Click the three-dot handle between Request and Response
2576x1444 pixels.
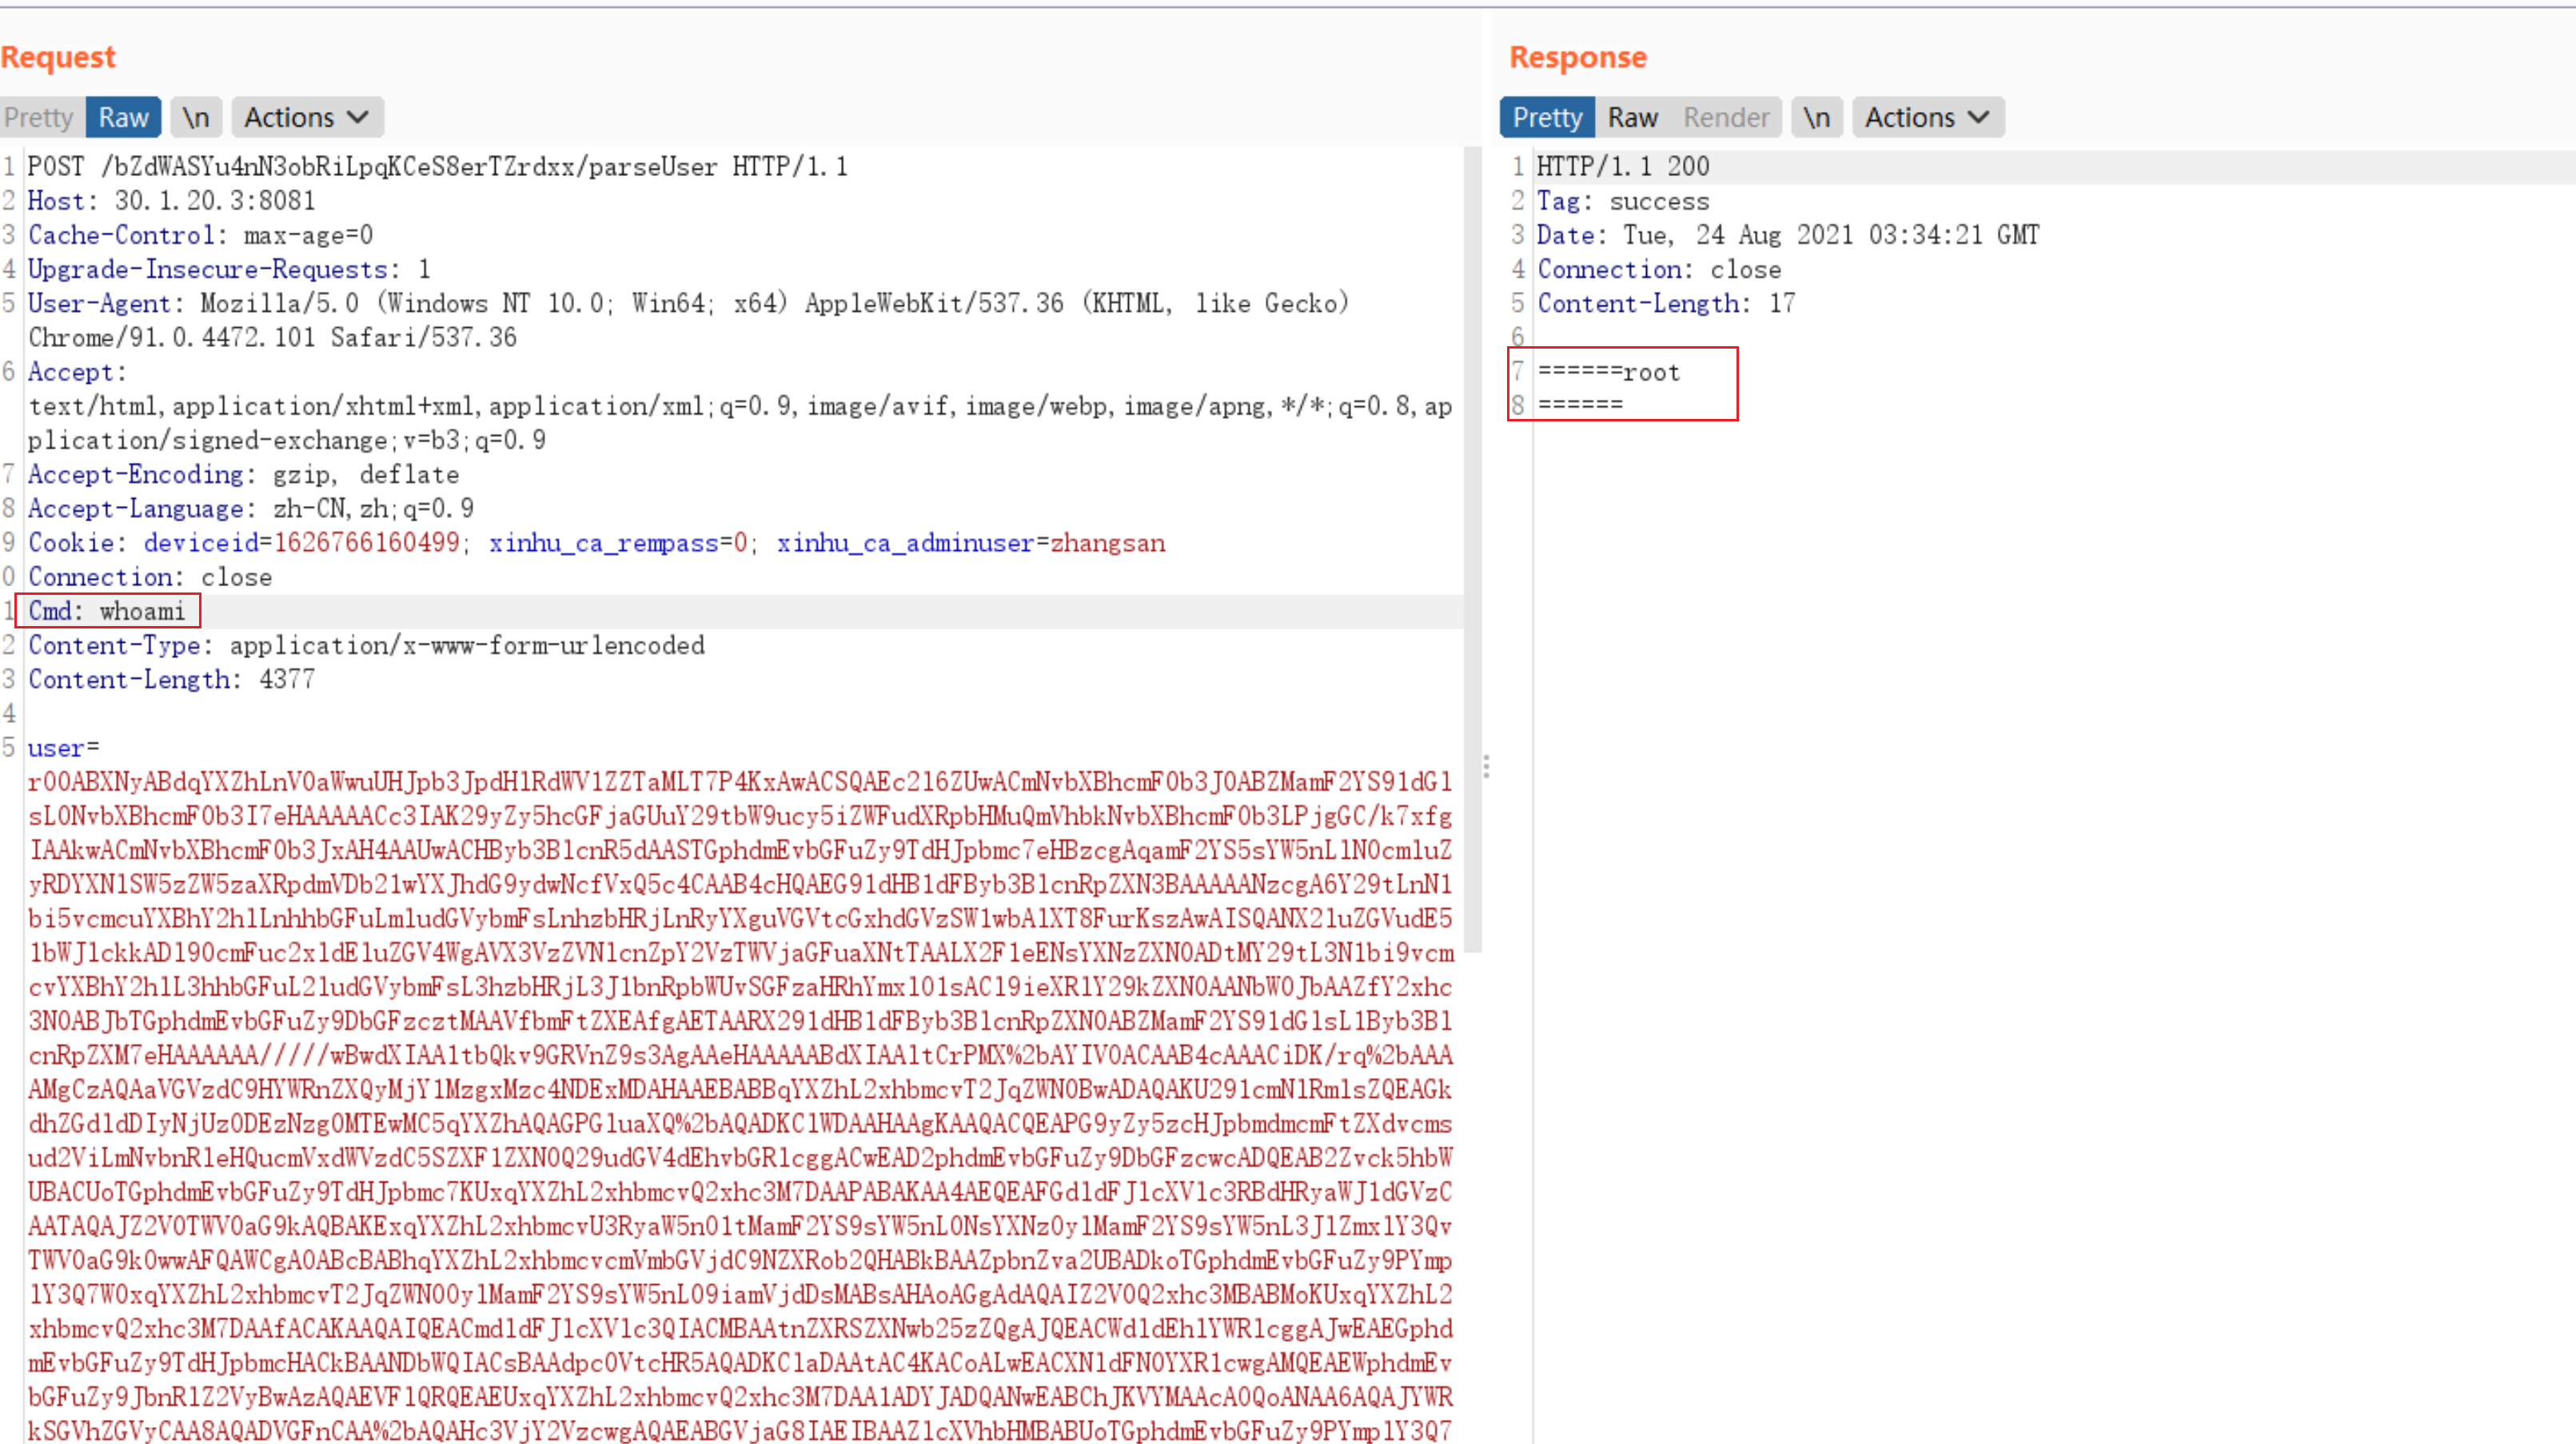pyautogui.click(x=1486, y=767)
